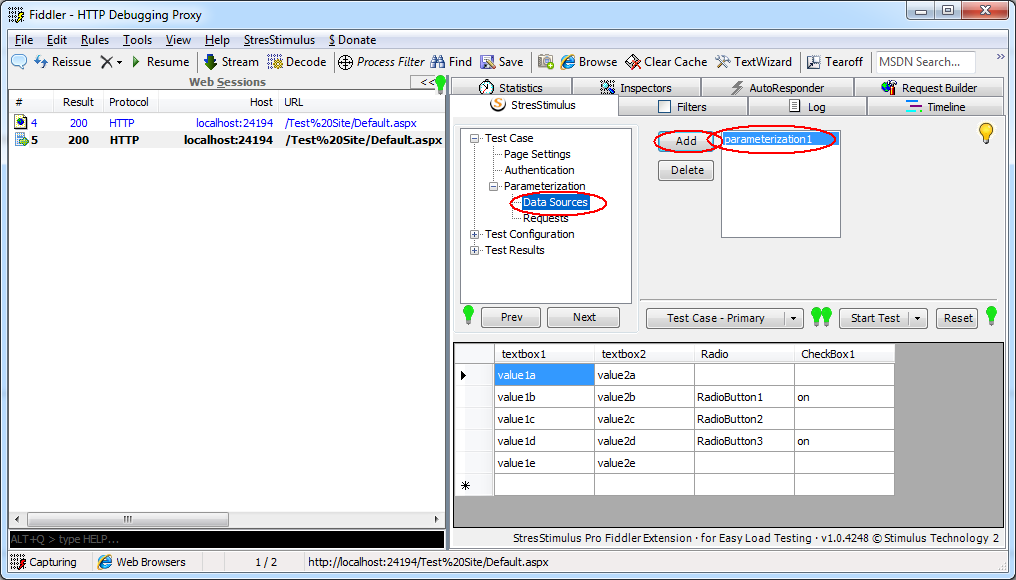1016x580 pixels.
Task: Select parameterization1 in the data source list
Action: point(780,139)
